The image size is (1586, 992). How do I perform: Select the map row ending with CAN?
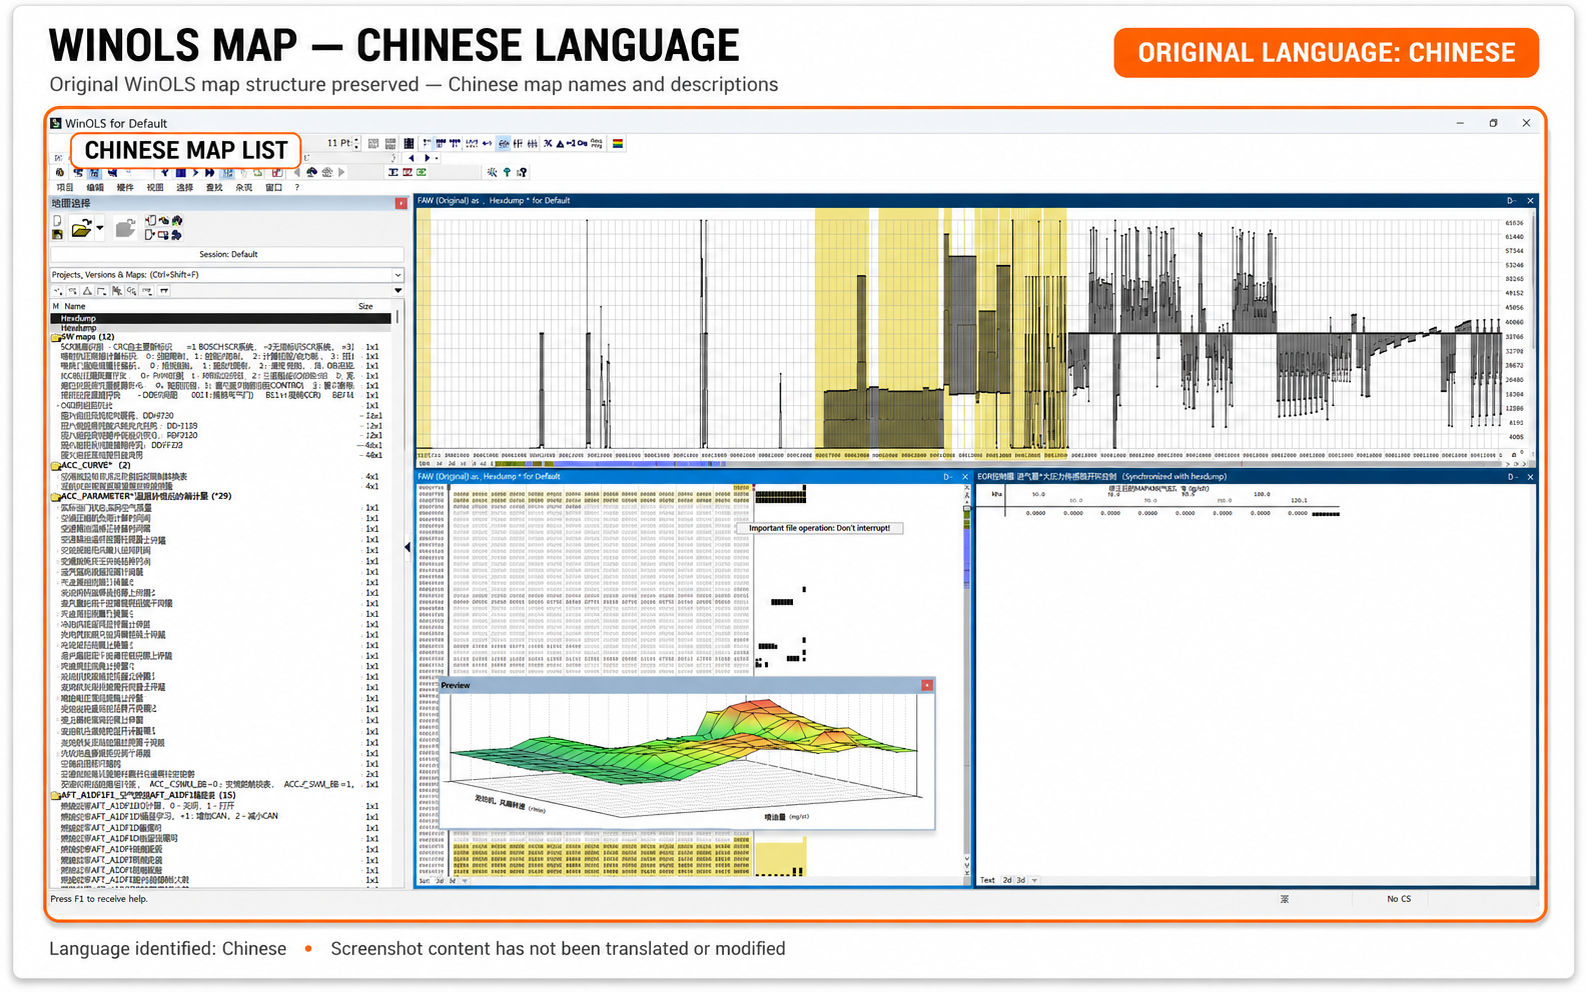[x=220, y=816]
